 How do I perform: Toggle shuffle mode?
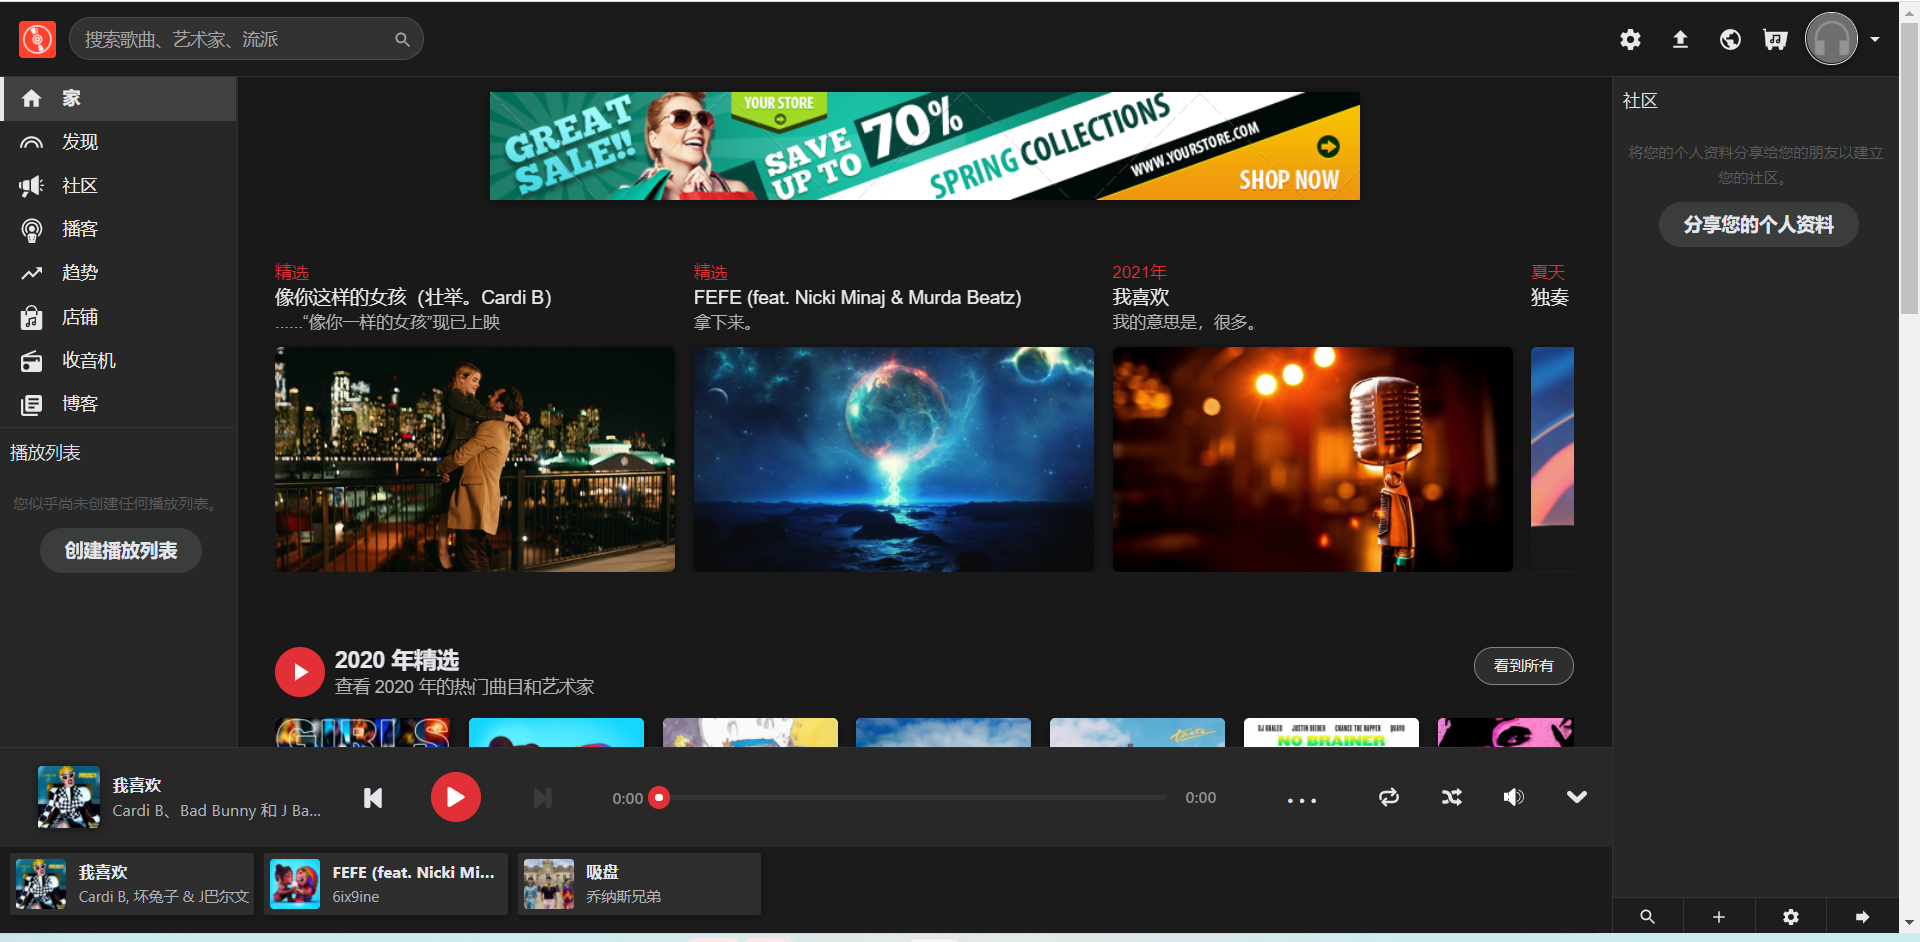[1452, 797]
